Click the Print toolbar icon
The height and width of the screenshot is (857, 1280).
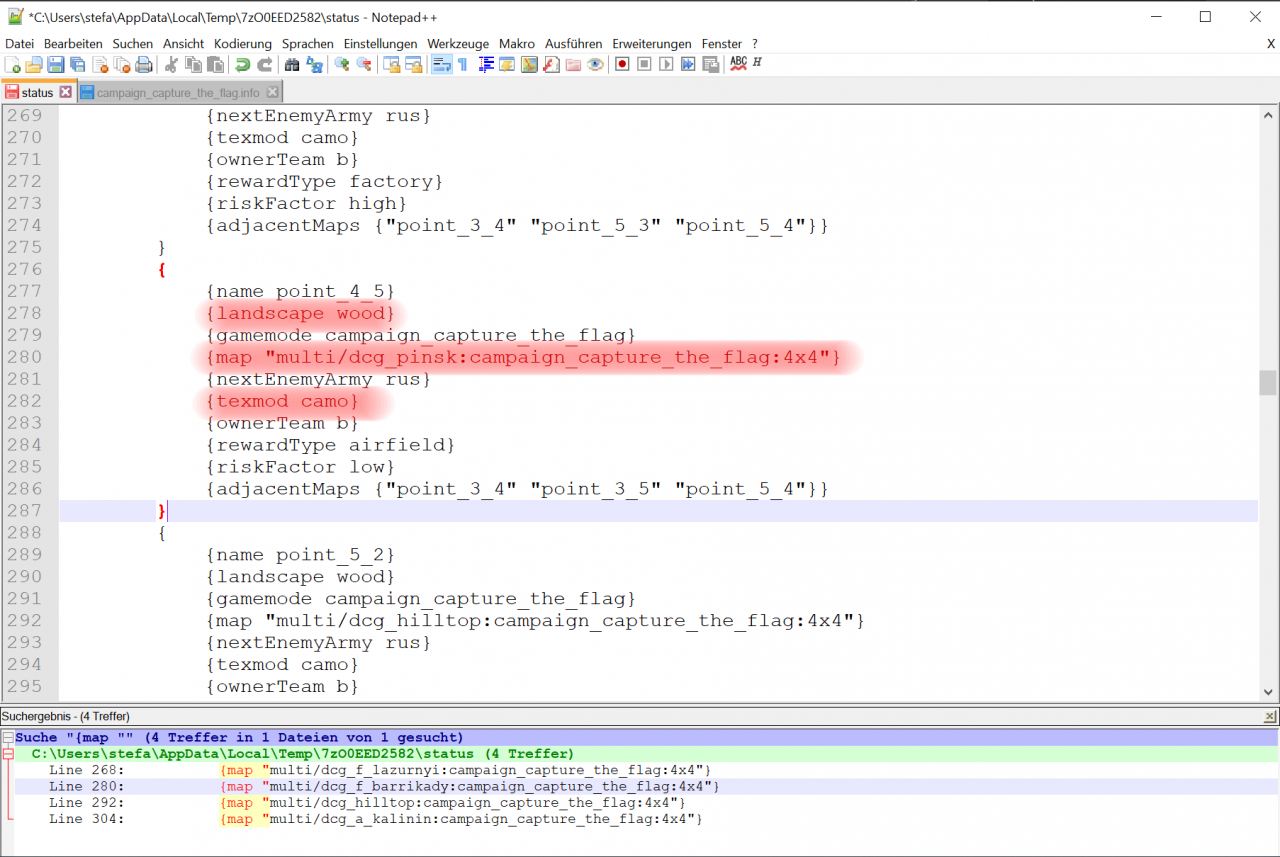pos(144,65)
